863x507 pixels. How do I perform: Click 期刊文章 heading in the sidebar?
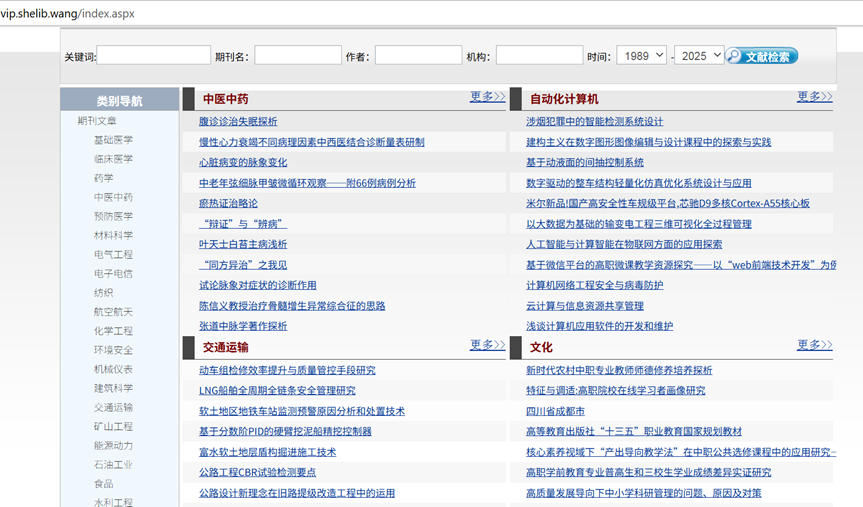pos(97,121)
